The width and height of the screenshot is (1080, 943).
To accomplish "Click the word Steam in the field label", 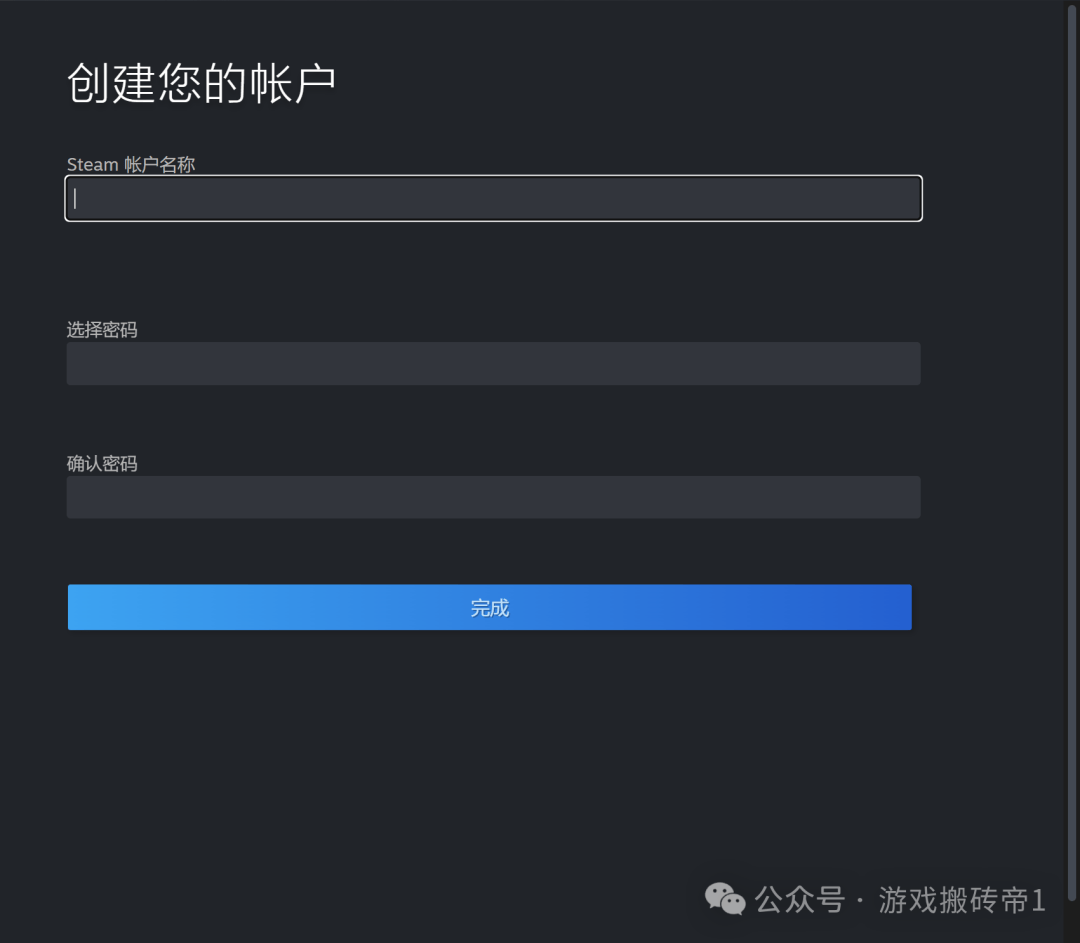I will 93,165.
